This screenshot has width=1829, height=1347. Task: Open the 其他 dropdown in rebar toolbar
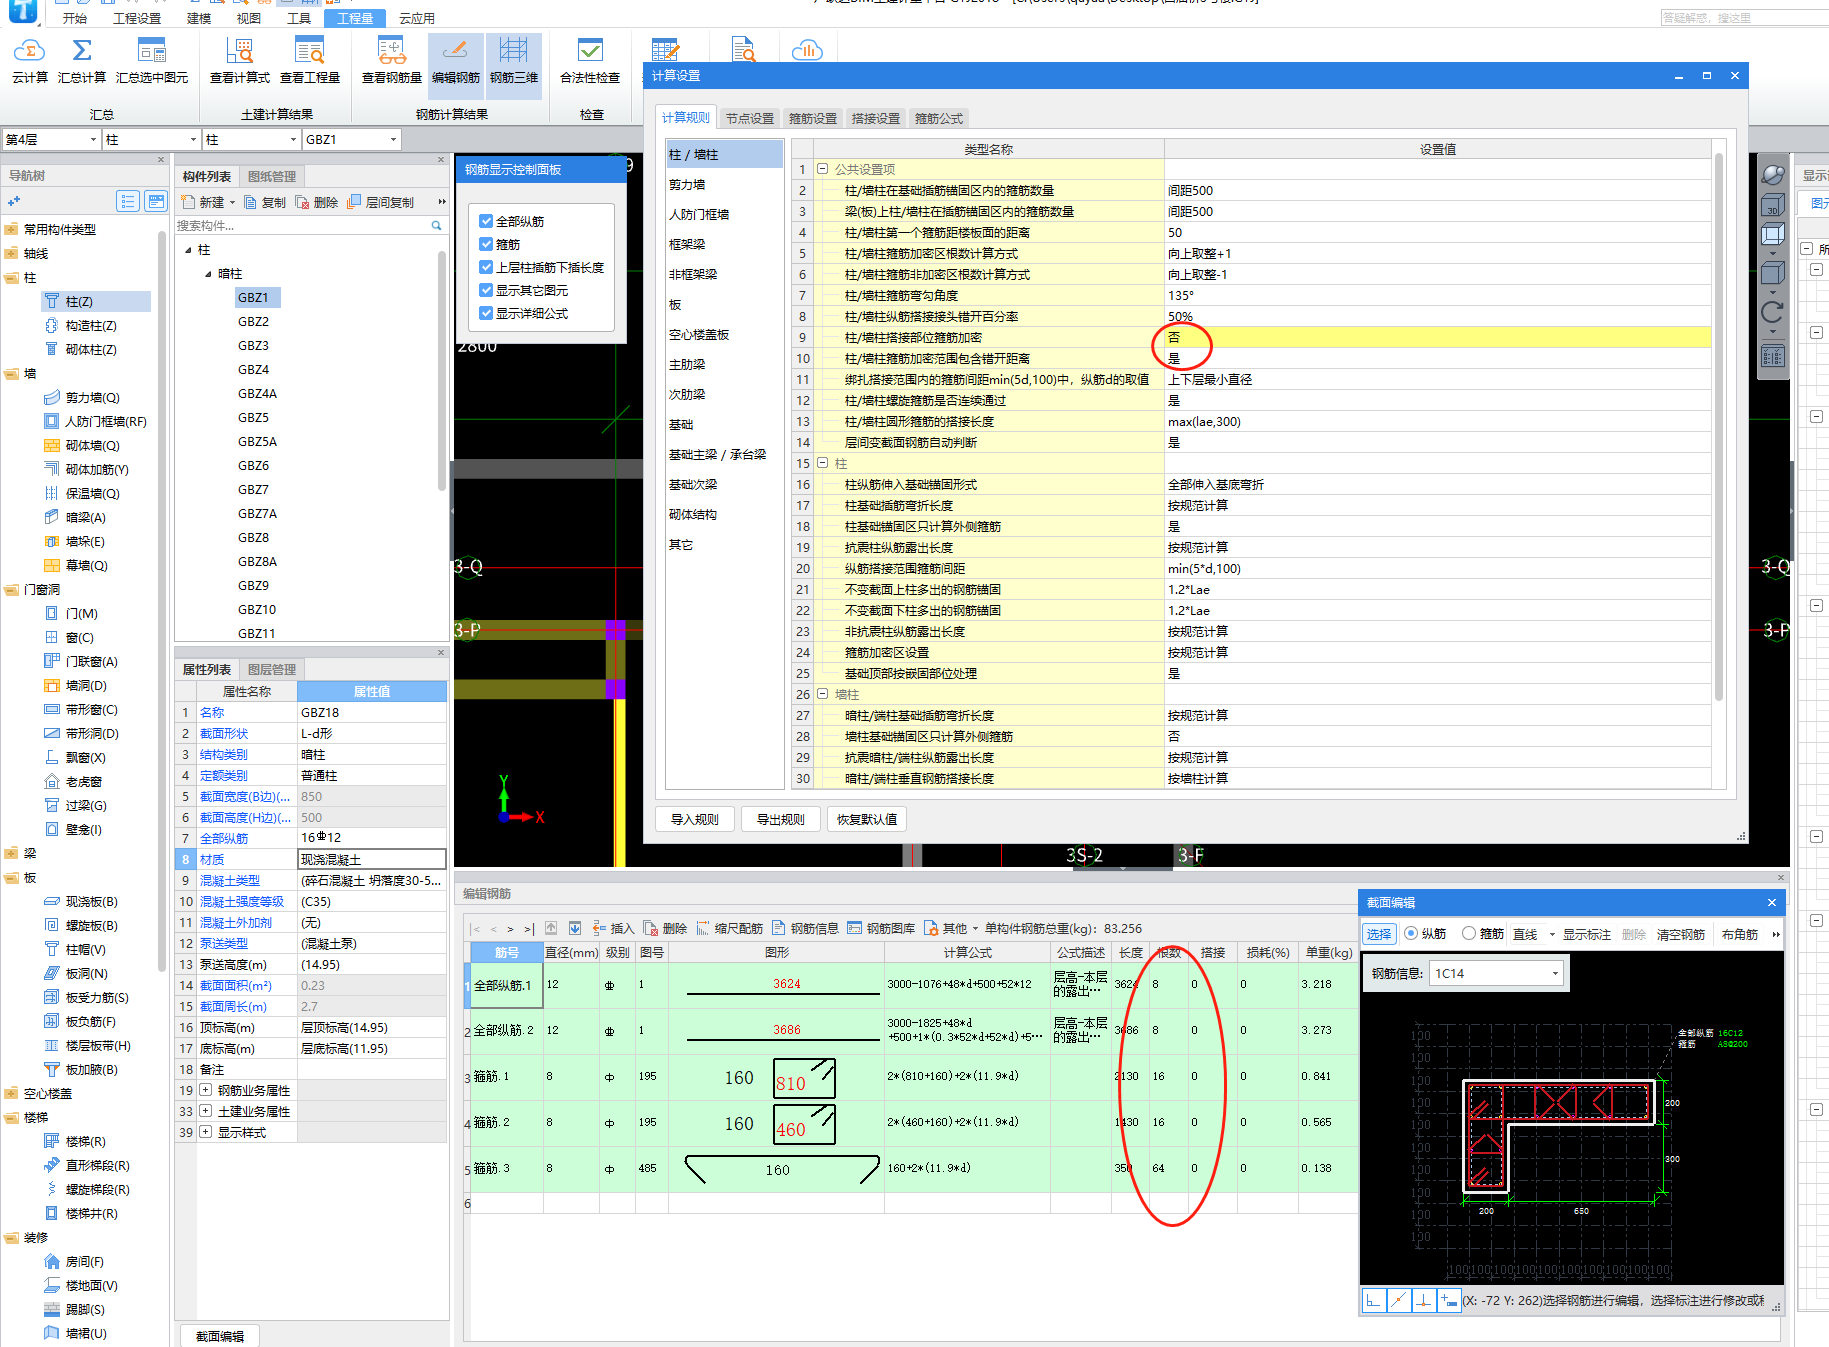point(951,928)
